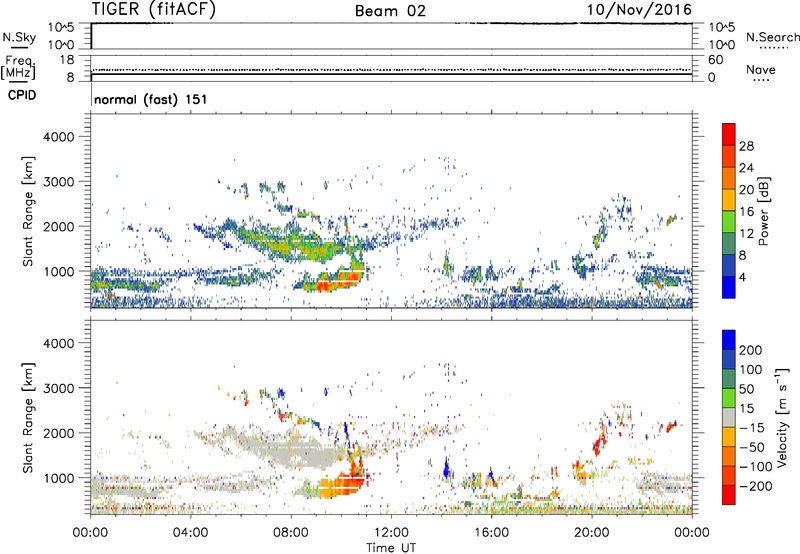
Task: Click the 'normal (fast) 151' text
Action: coord(151,99)
